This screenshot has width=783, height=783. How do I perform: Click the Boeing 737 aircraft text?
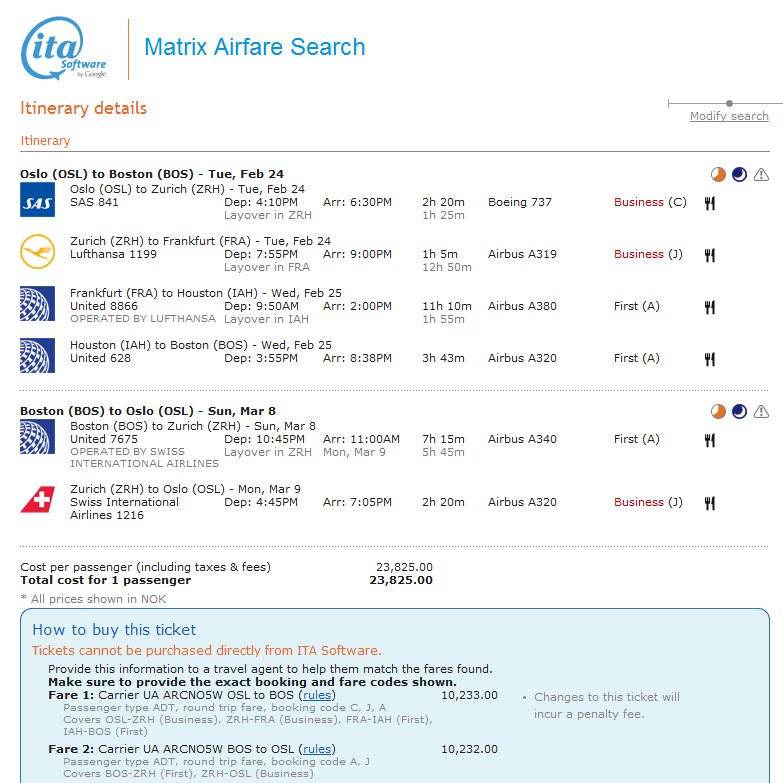coord(520,202)
